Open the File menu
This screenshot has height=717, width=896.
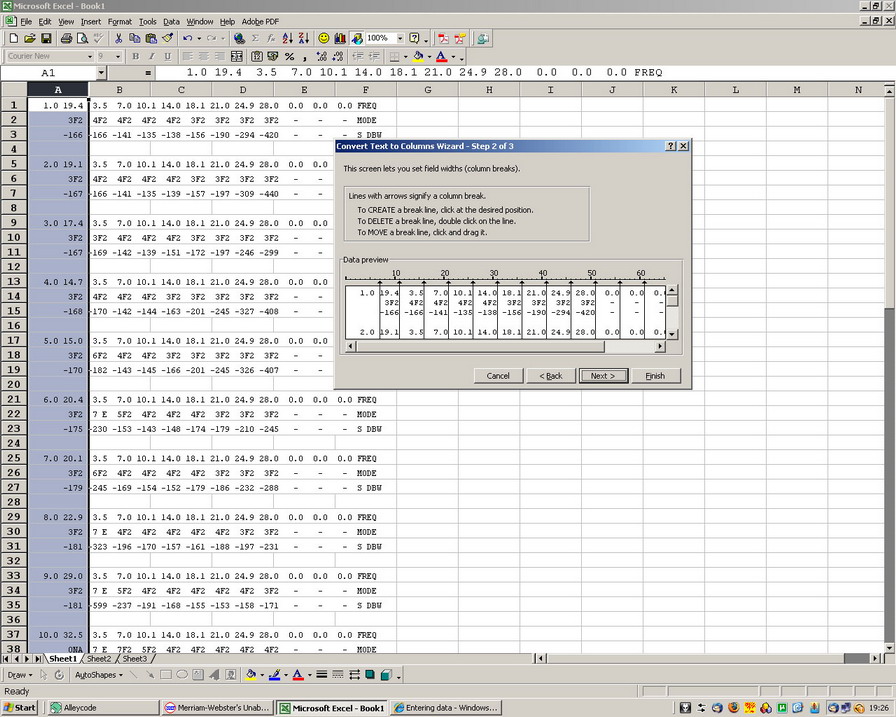pyautogui.click(x=26, y=22)
